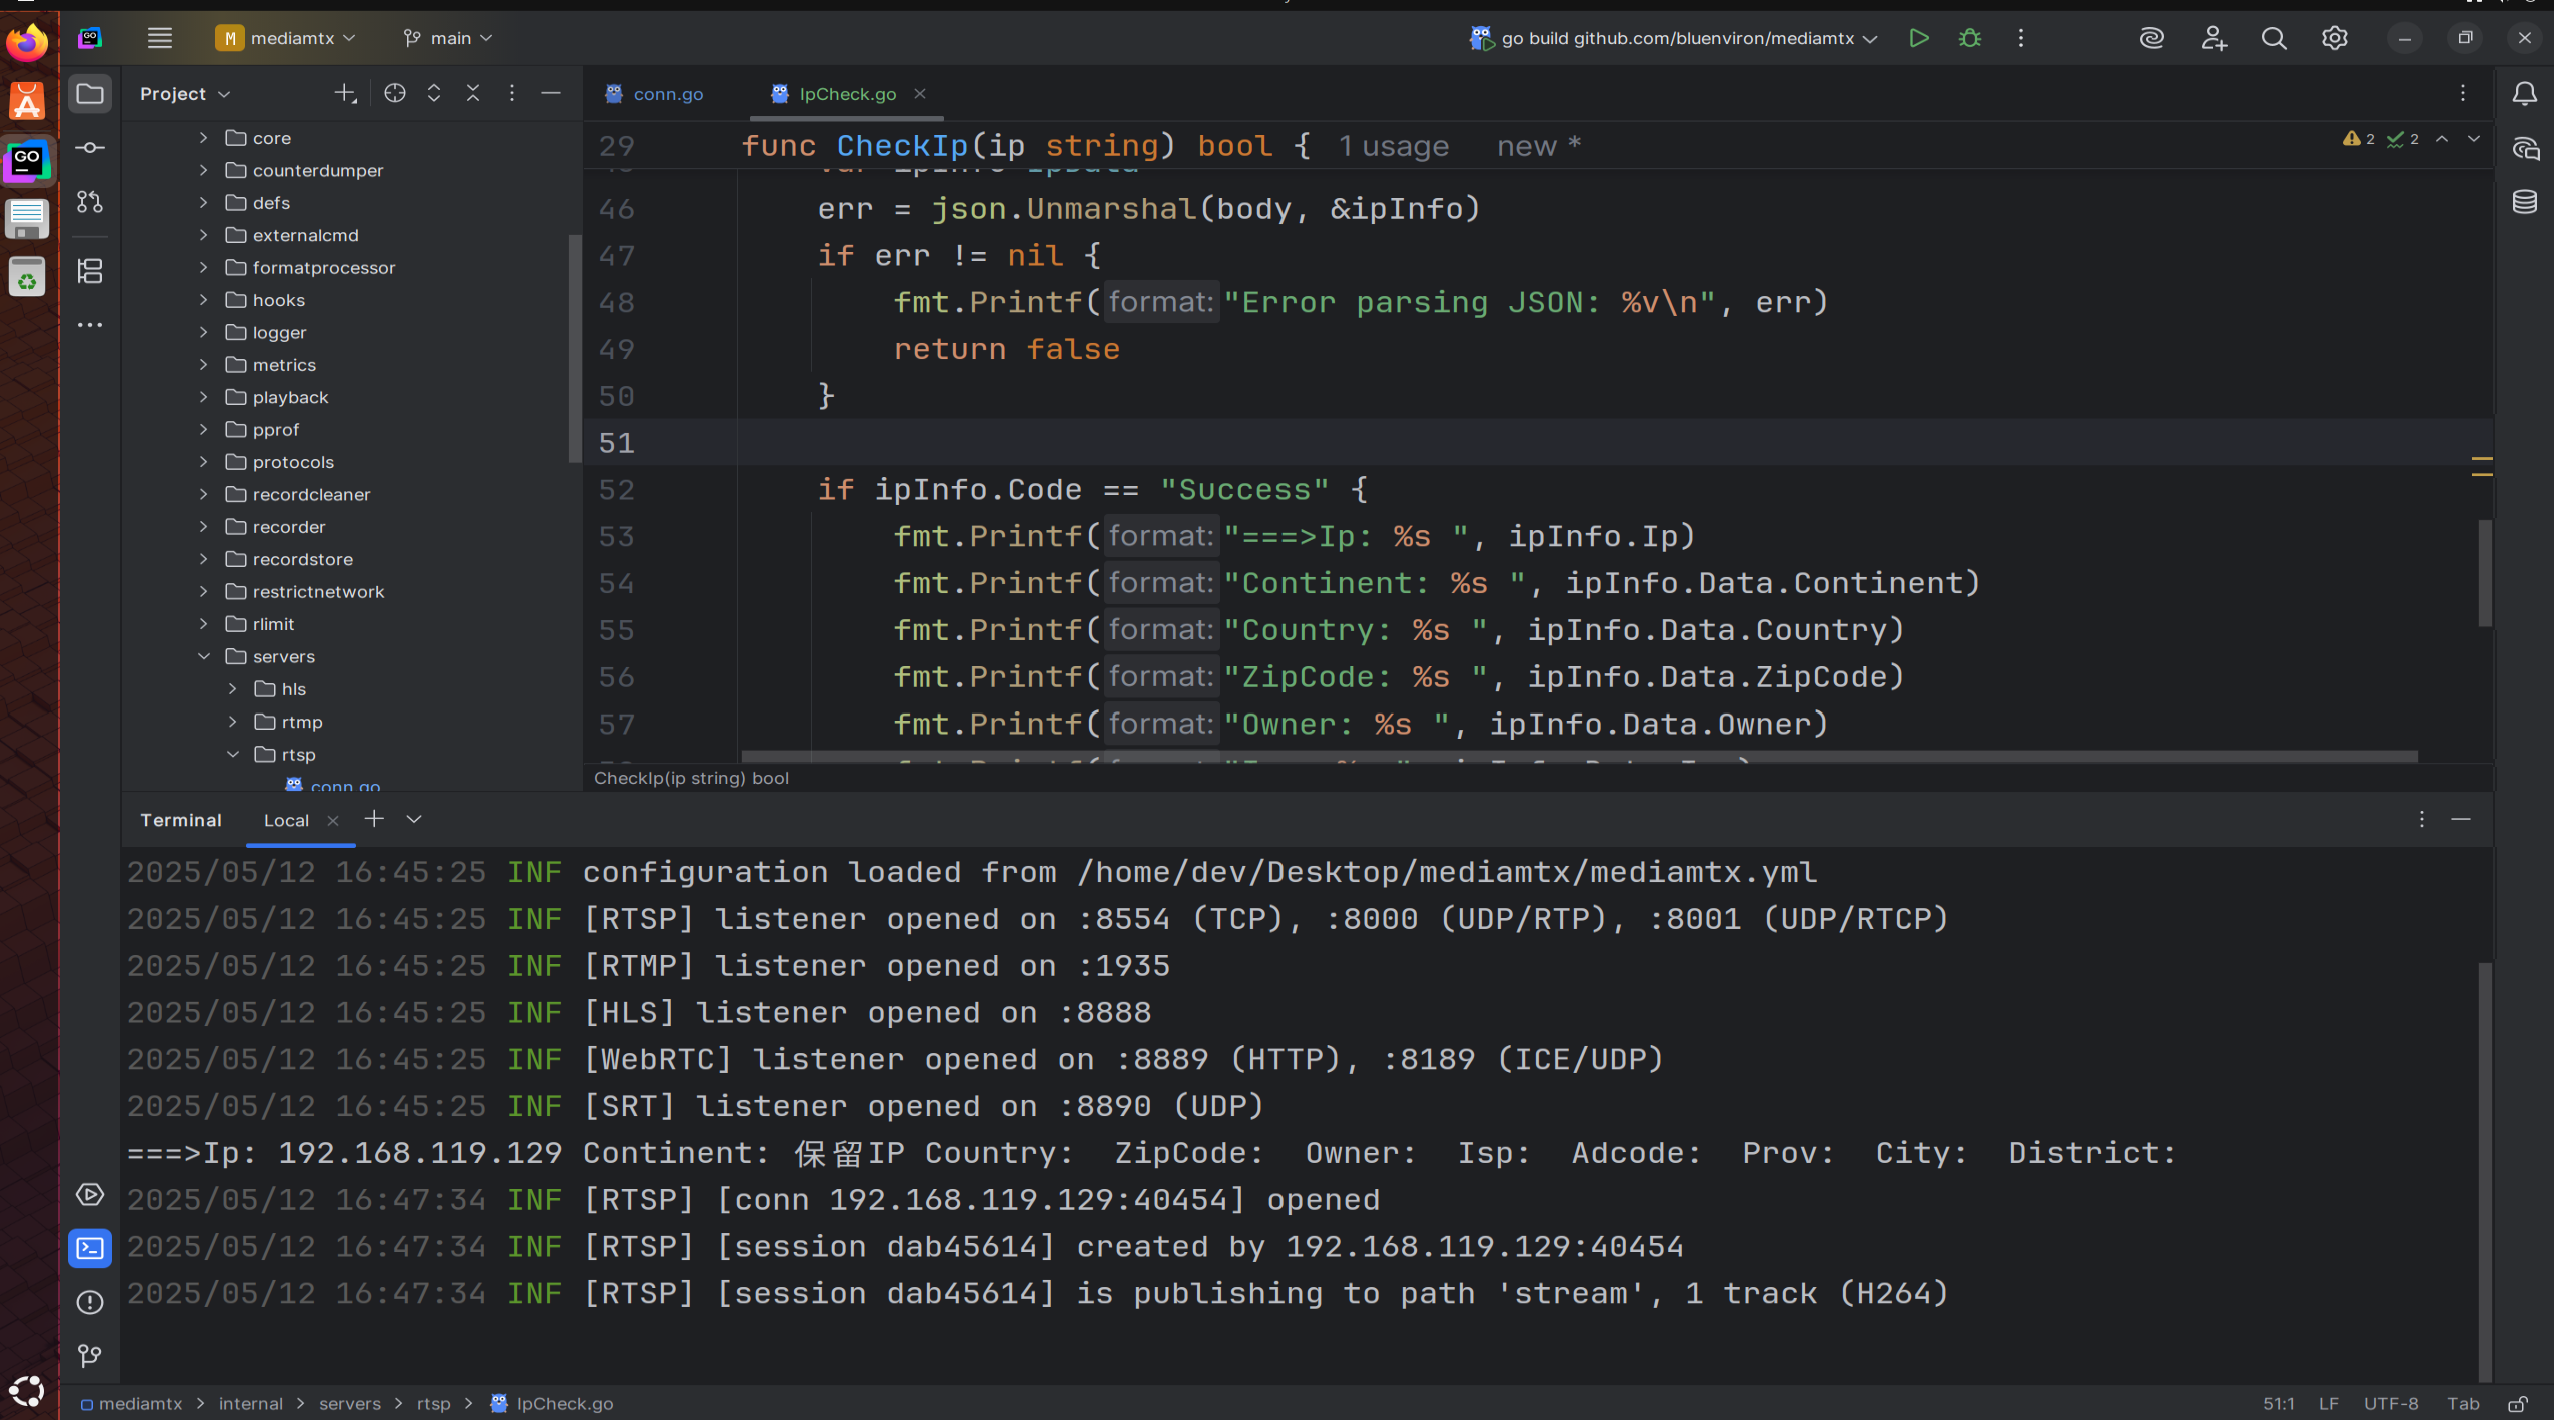Open IDE settings gear

[x=2334, y=38]
